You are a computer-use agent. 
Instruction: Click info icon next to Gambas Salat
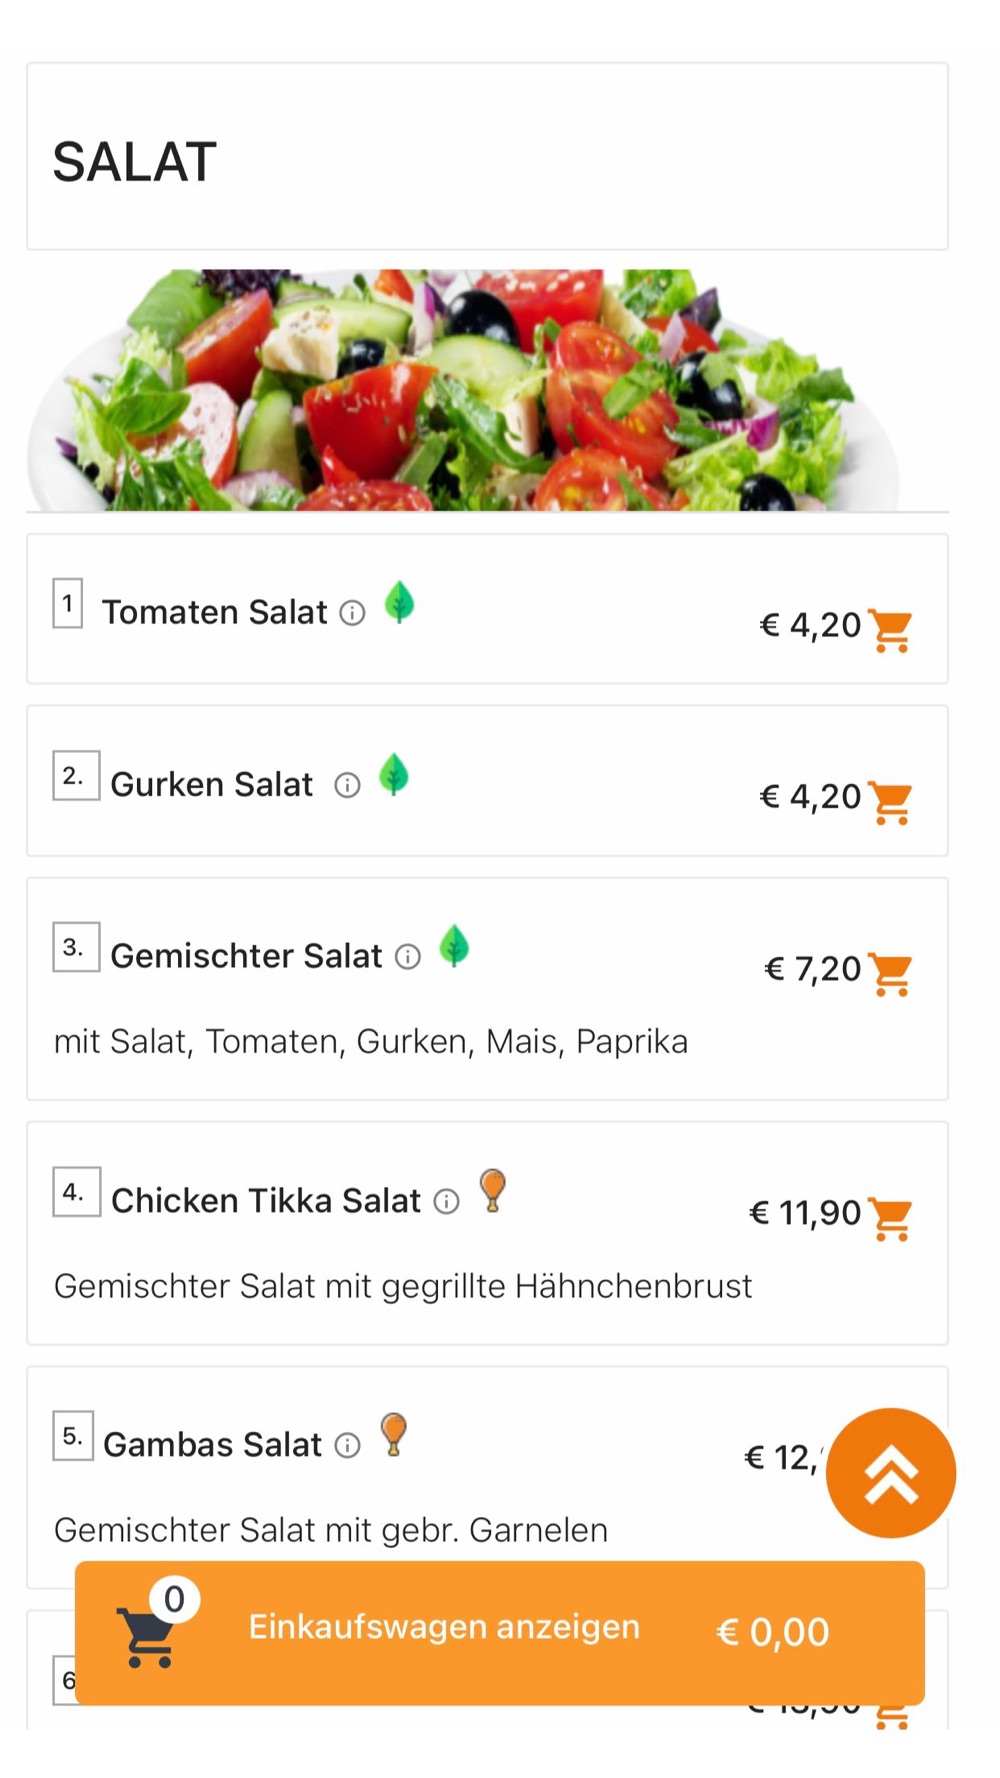click(347, 1445)
